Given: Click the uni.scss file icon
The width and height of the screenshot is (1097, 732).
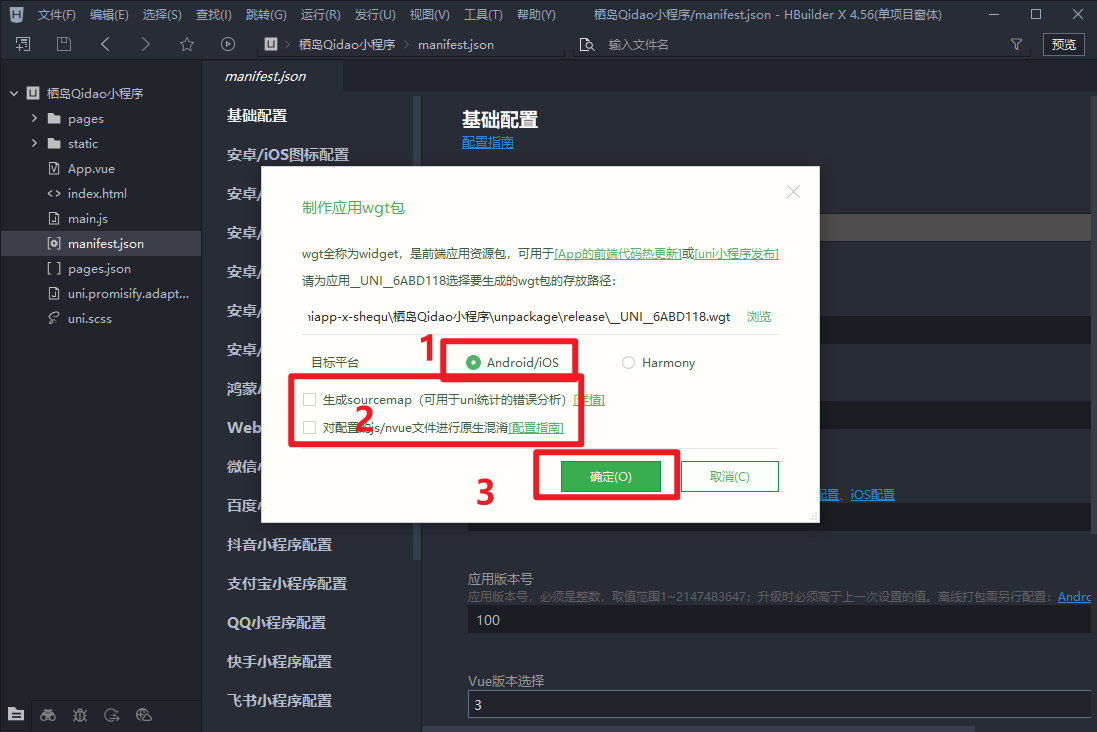Looking at the screenshot, I should pos(54,318).
